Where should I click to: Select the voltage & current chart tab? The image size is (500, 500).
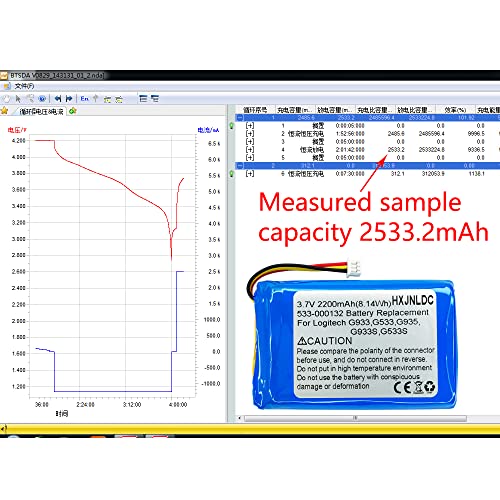(41, 112)
